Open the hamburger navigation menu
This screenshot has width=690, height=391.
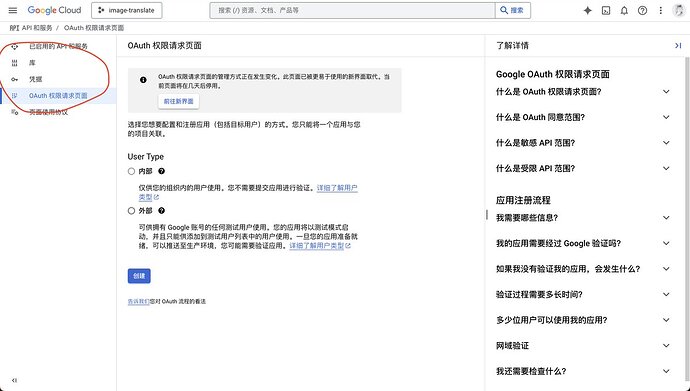(13, 10)
